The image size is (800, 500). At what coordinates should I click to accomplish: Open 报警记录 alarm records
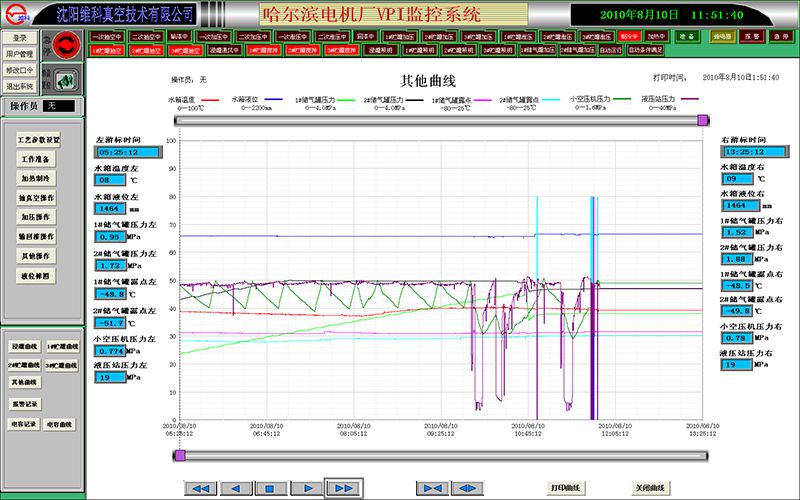24,403
